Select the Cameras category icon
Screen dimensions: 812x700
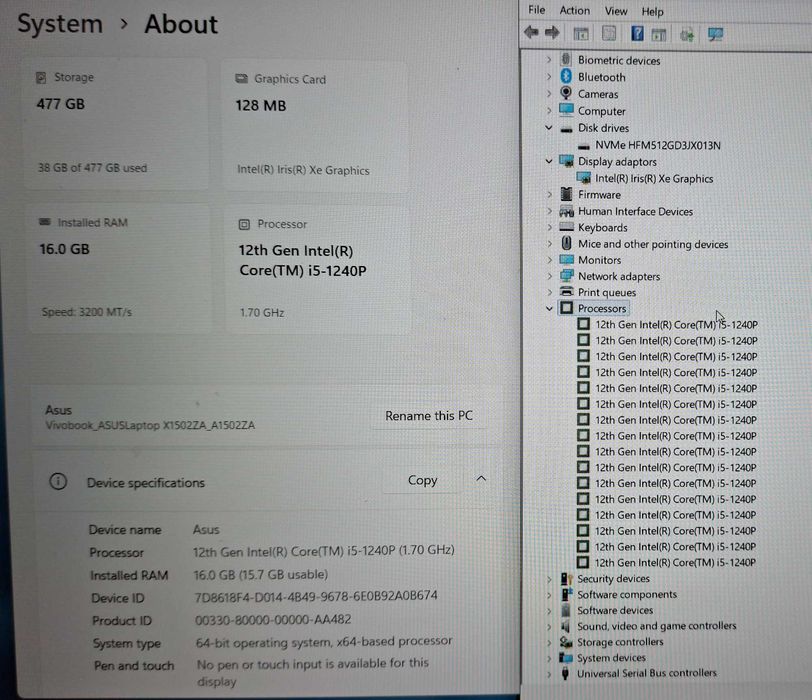566,93
